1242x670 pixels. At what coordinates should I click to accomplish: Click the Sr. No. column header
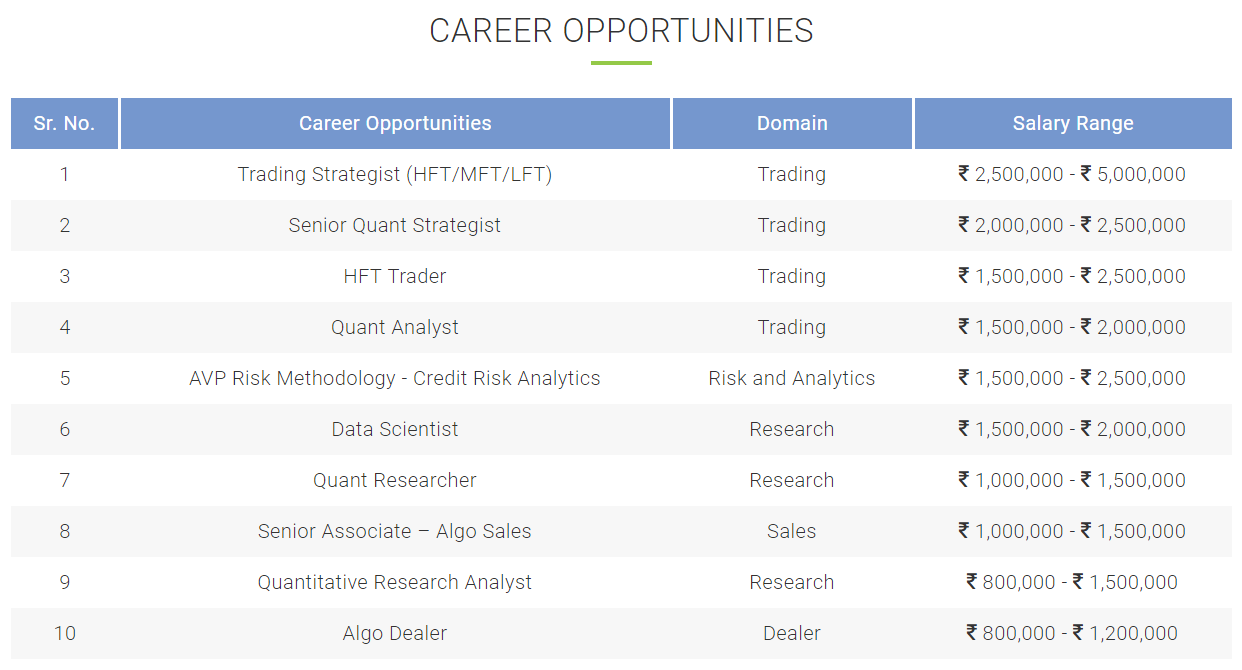click(64, 124)
